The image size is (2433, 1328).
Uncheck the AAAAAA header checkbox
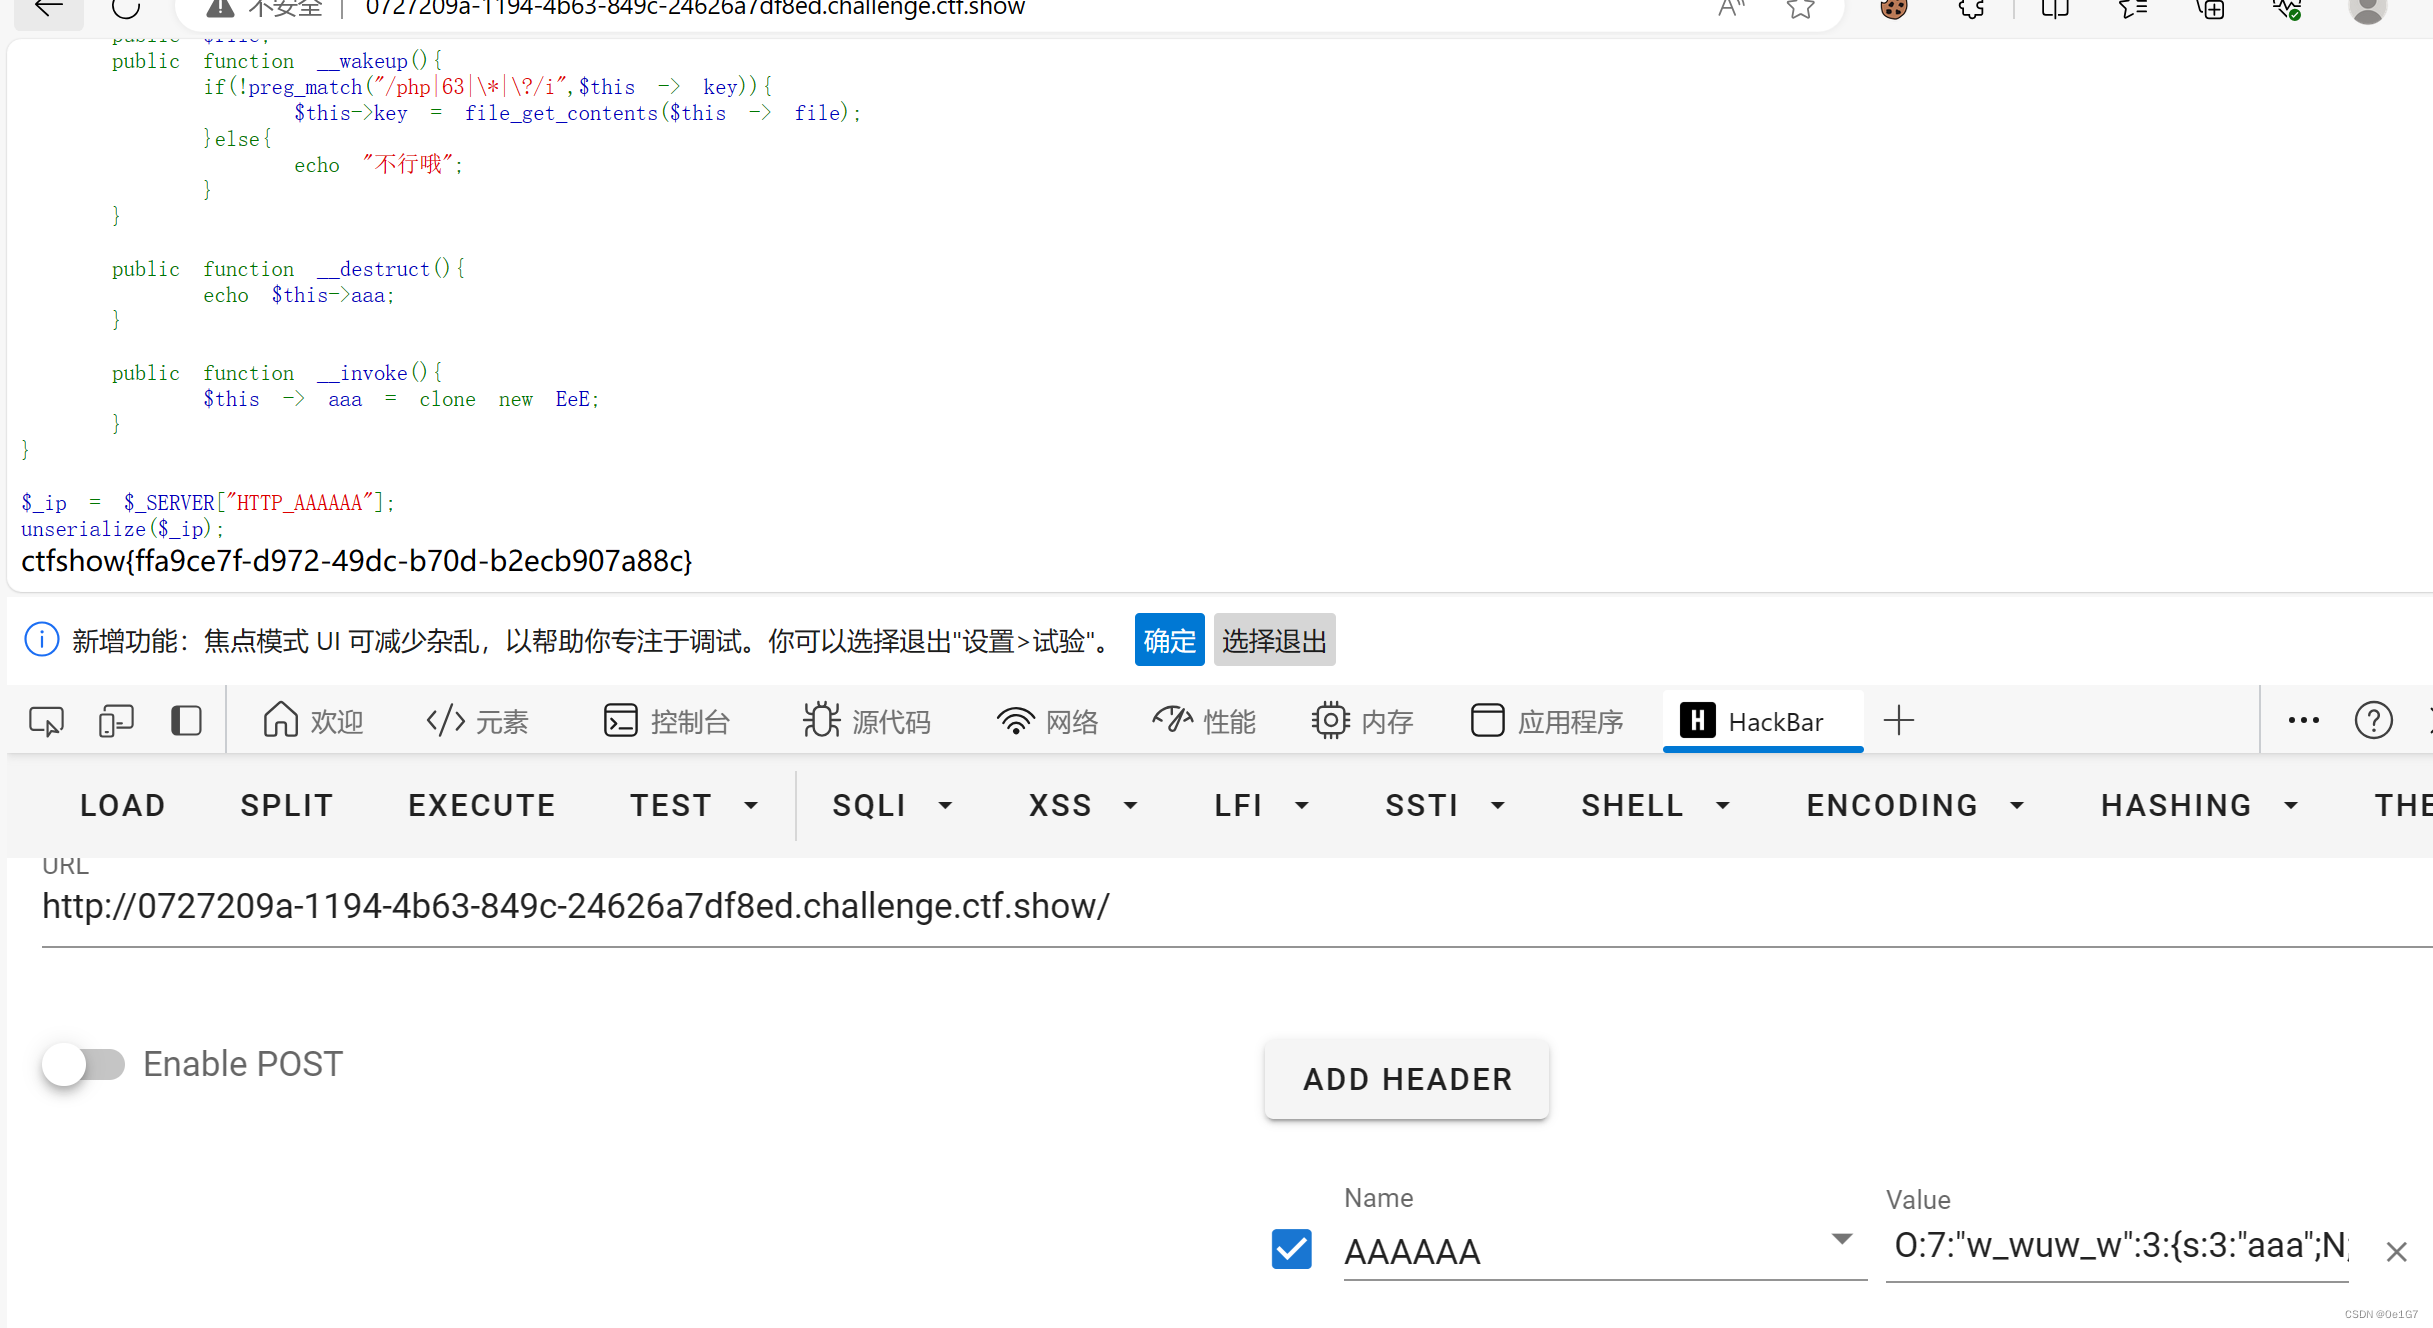(1290, 1249)
